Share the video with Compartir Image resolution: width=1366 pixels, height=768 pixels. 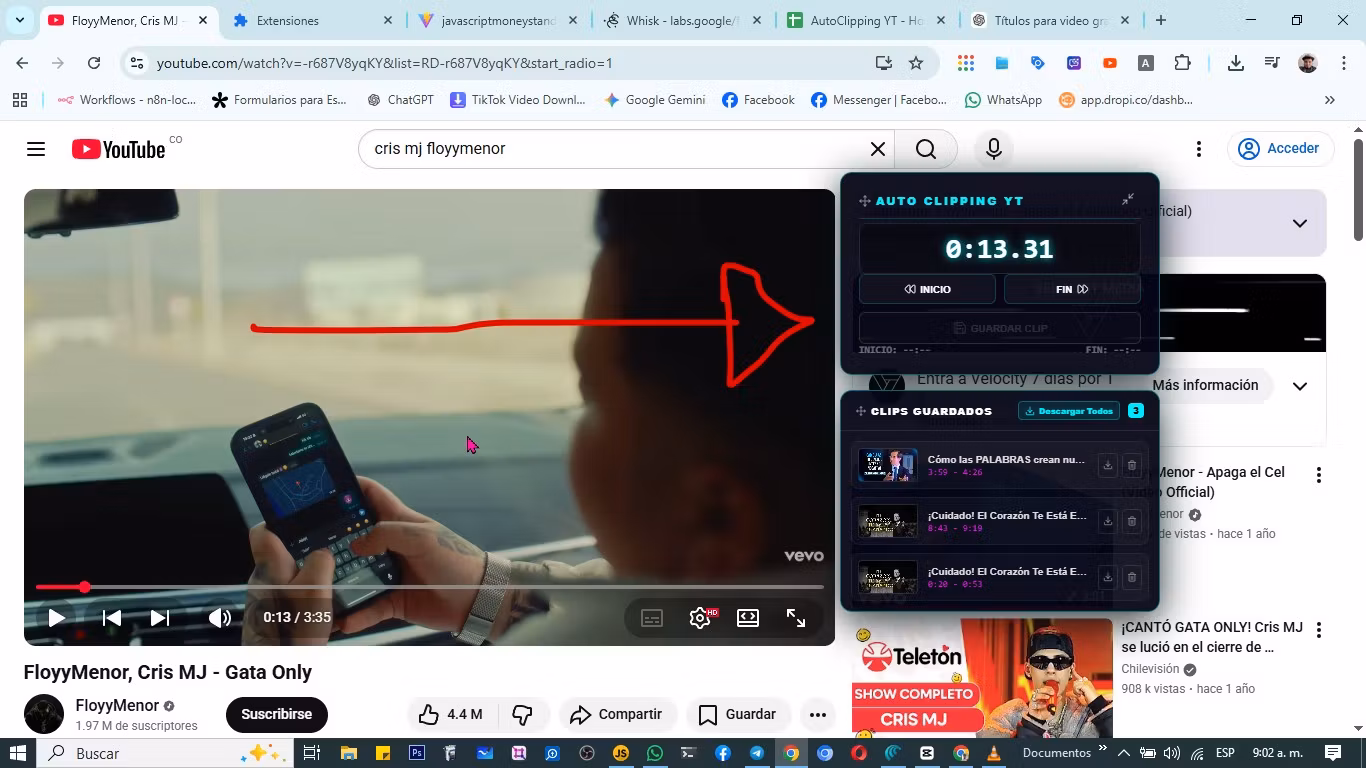click(616, 714)
